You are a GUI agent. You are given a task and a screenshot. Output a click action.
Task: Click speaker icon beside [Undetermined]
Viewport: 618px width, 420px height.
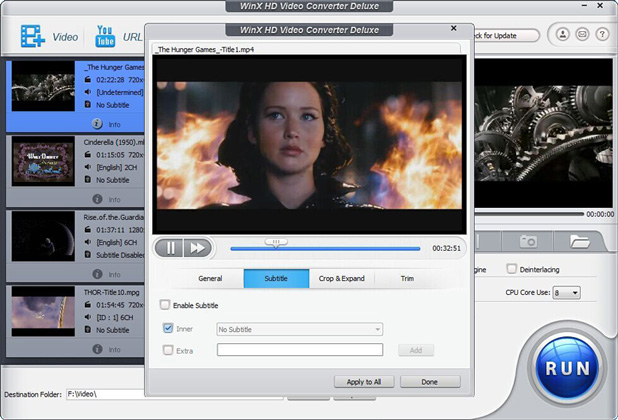tap(88, 92)
